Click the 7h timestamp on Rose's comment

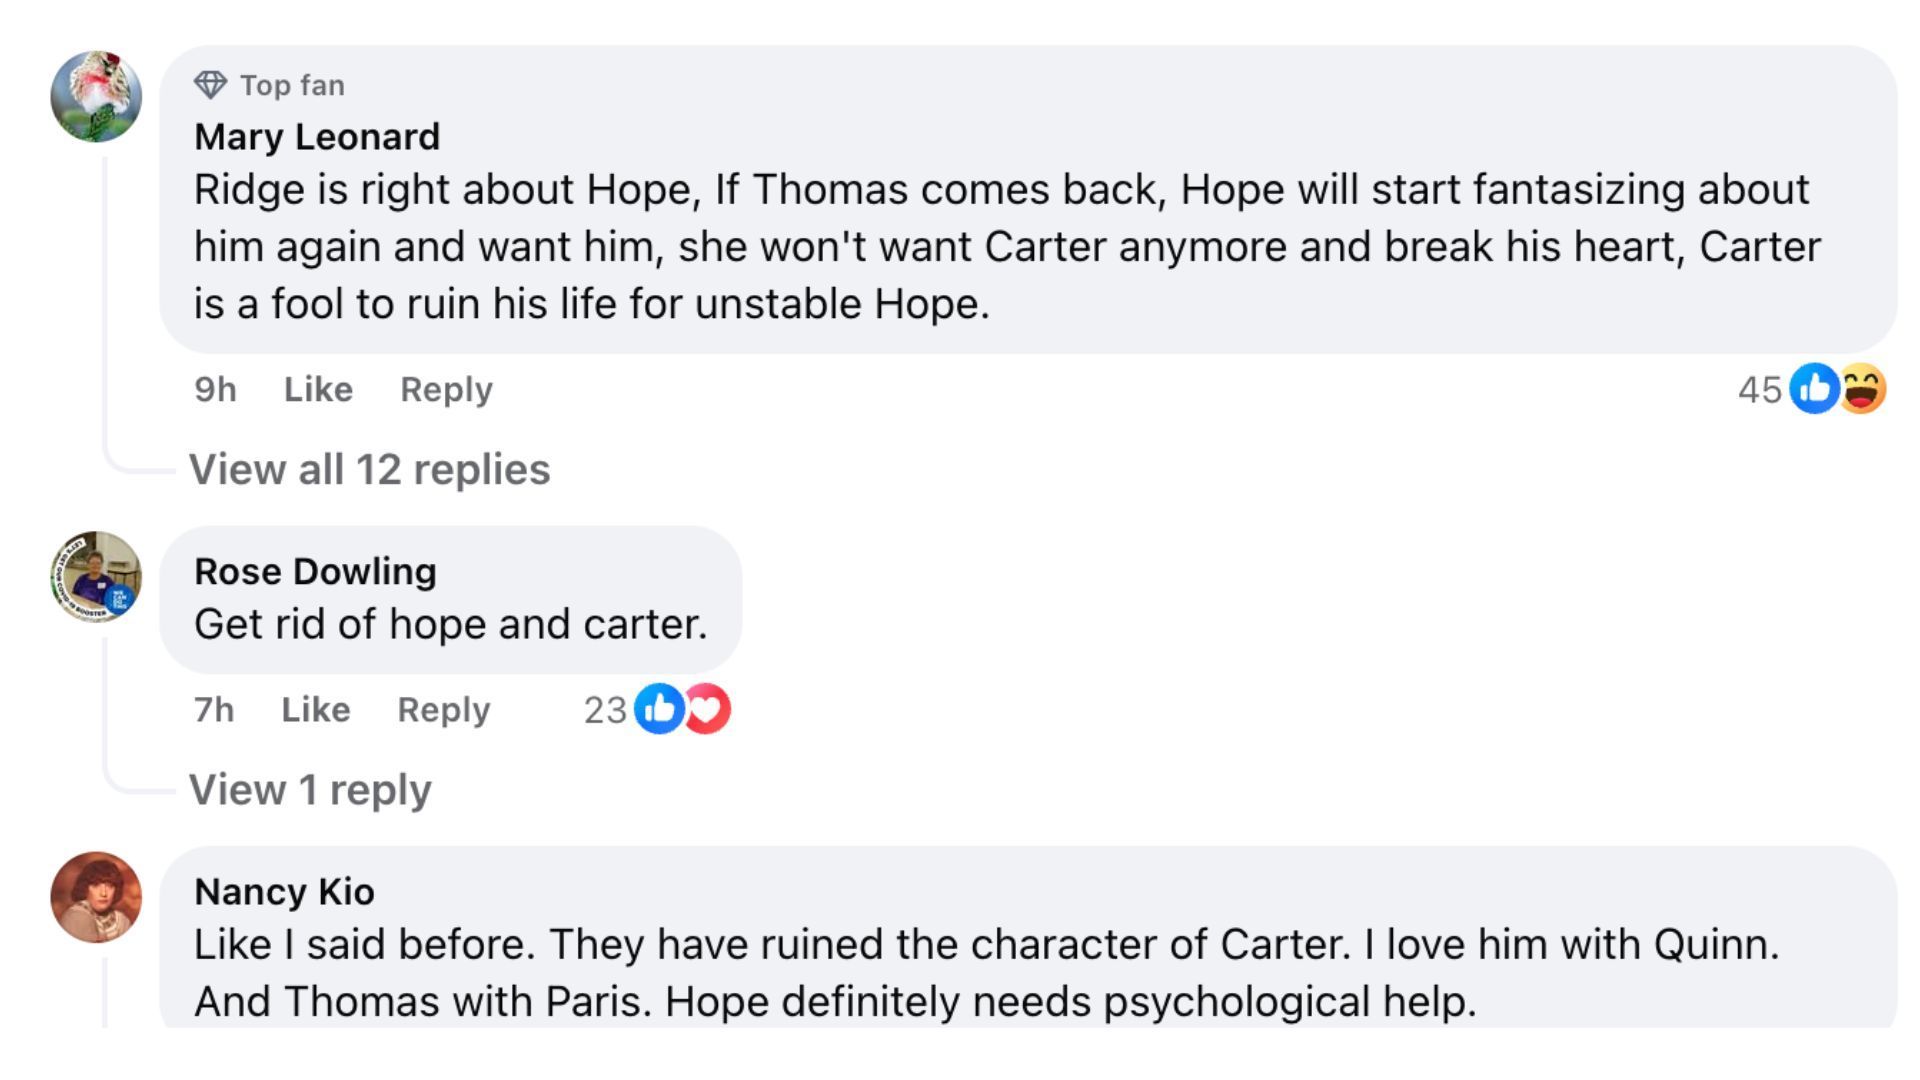point(214,709)
